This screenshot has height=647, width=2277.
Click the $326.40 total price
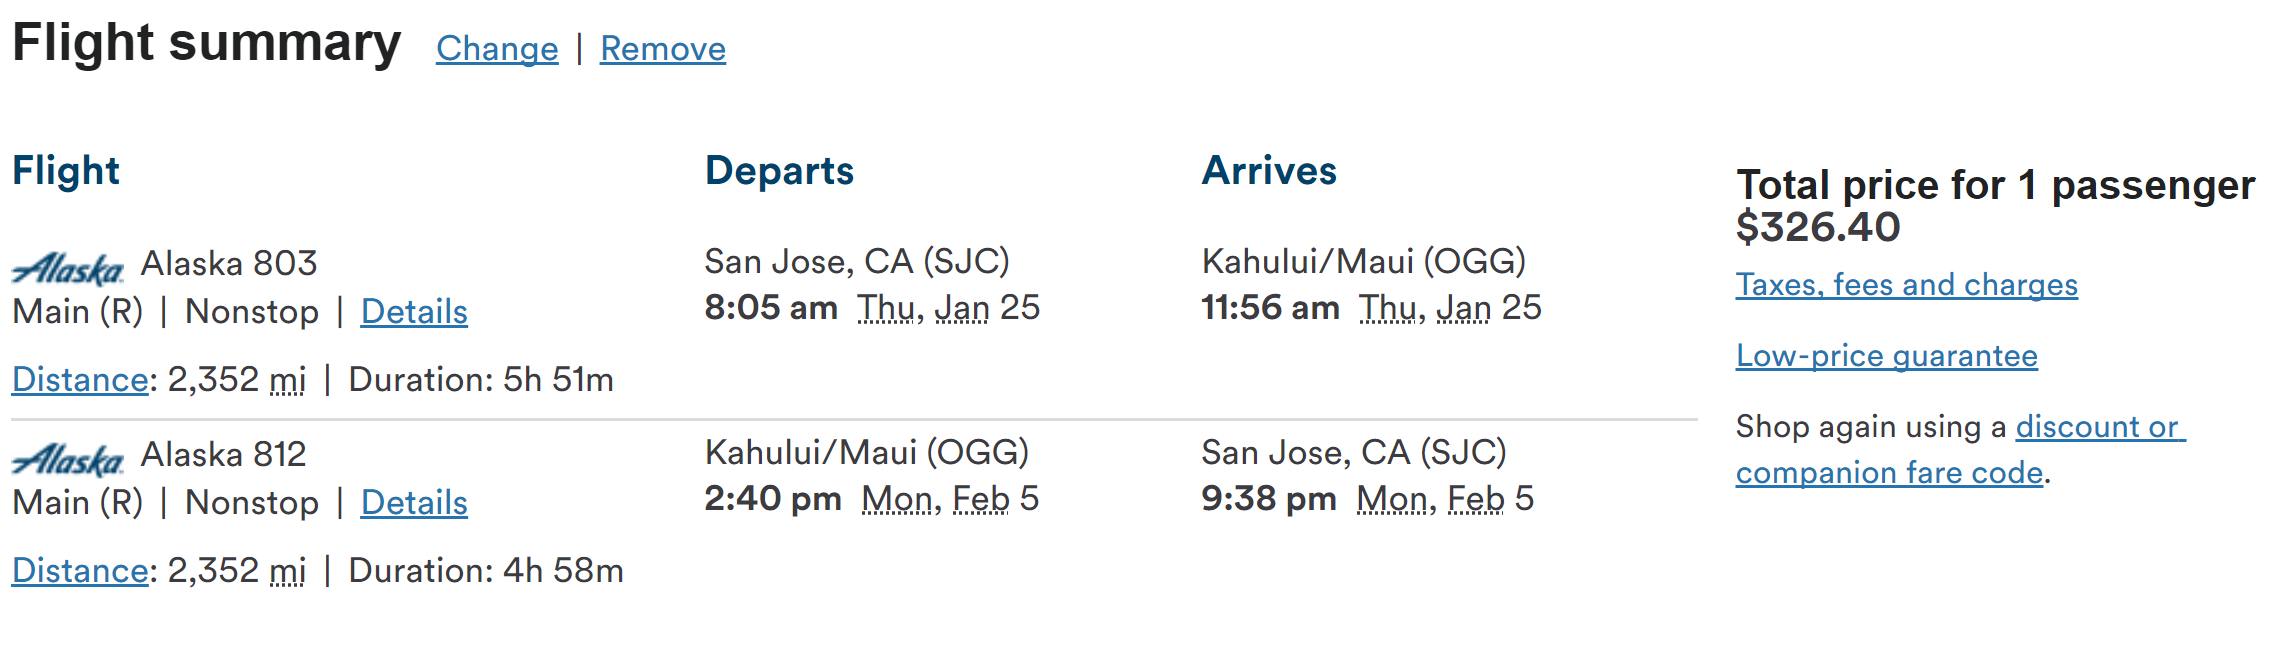tap(1817, 227)
